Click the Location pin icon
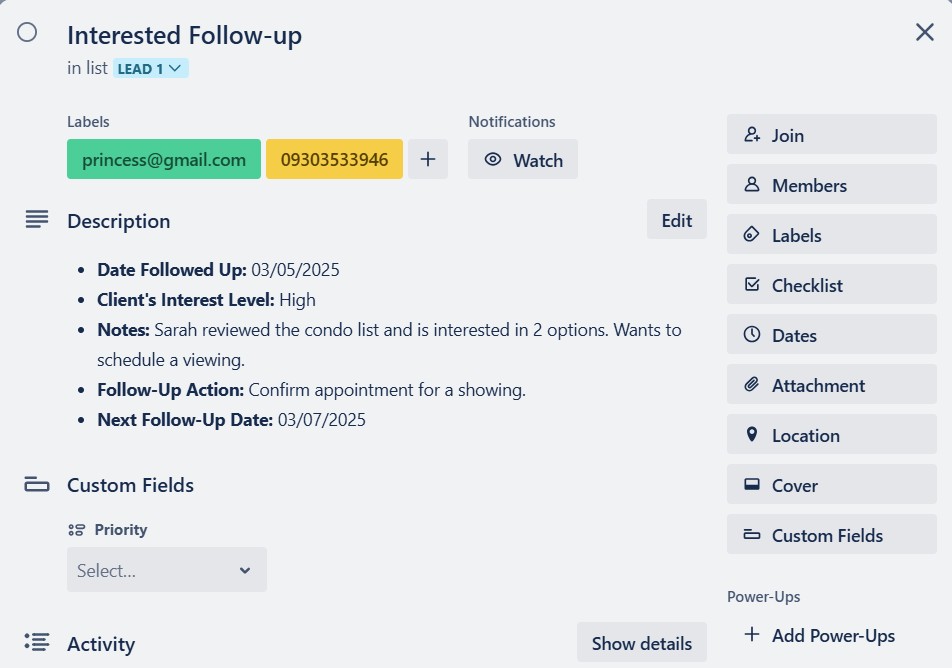The image size is (952, 668). coord(752,435)
